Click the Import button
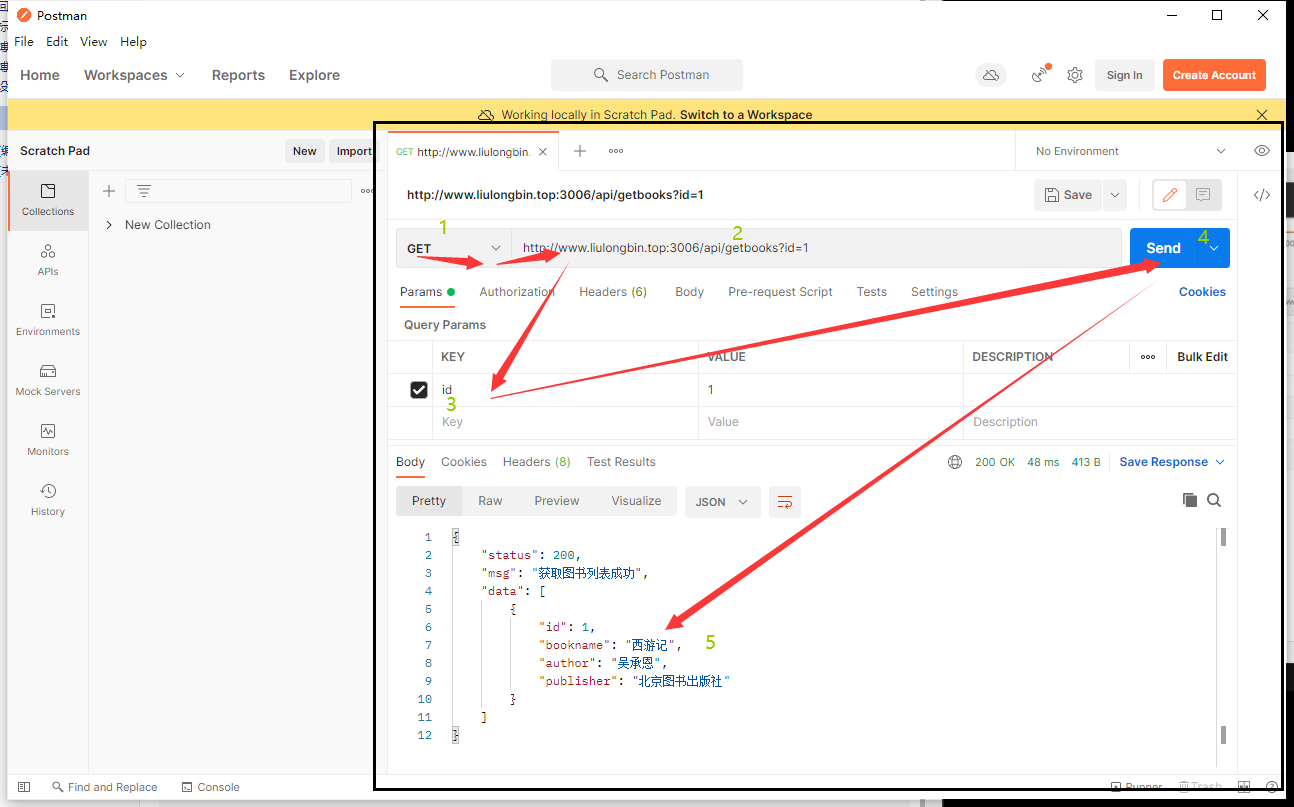1294x807 pixels. (352, 151)
